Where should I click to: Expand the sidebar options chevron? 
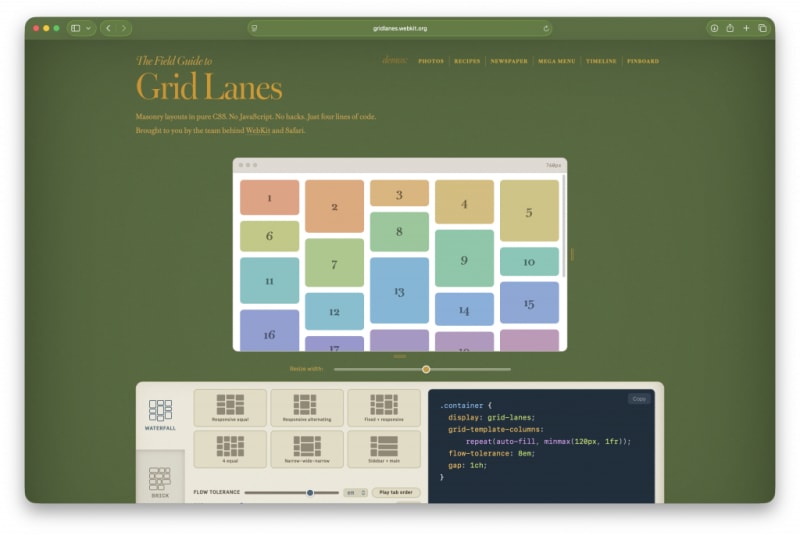tap(88, 28)
